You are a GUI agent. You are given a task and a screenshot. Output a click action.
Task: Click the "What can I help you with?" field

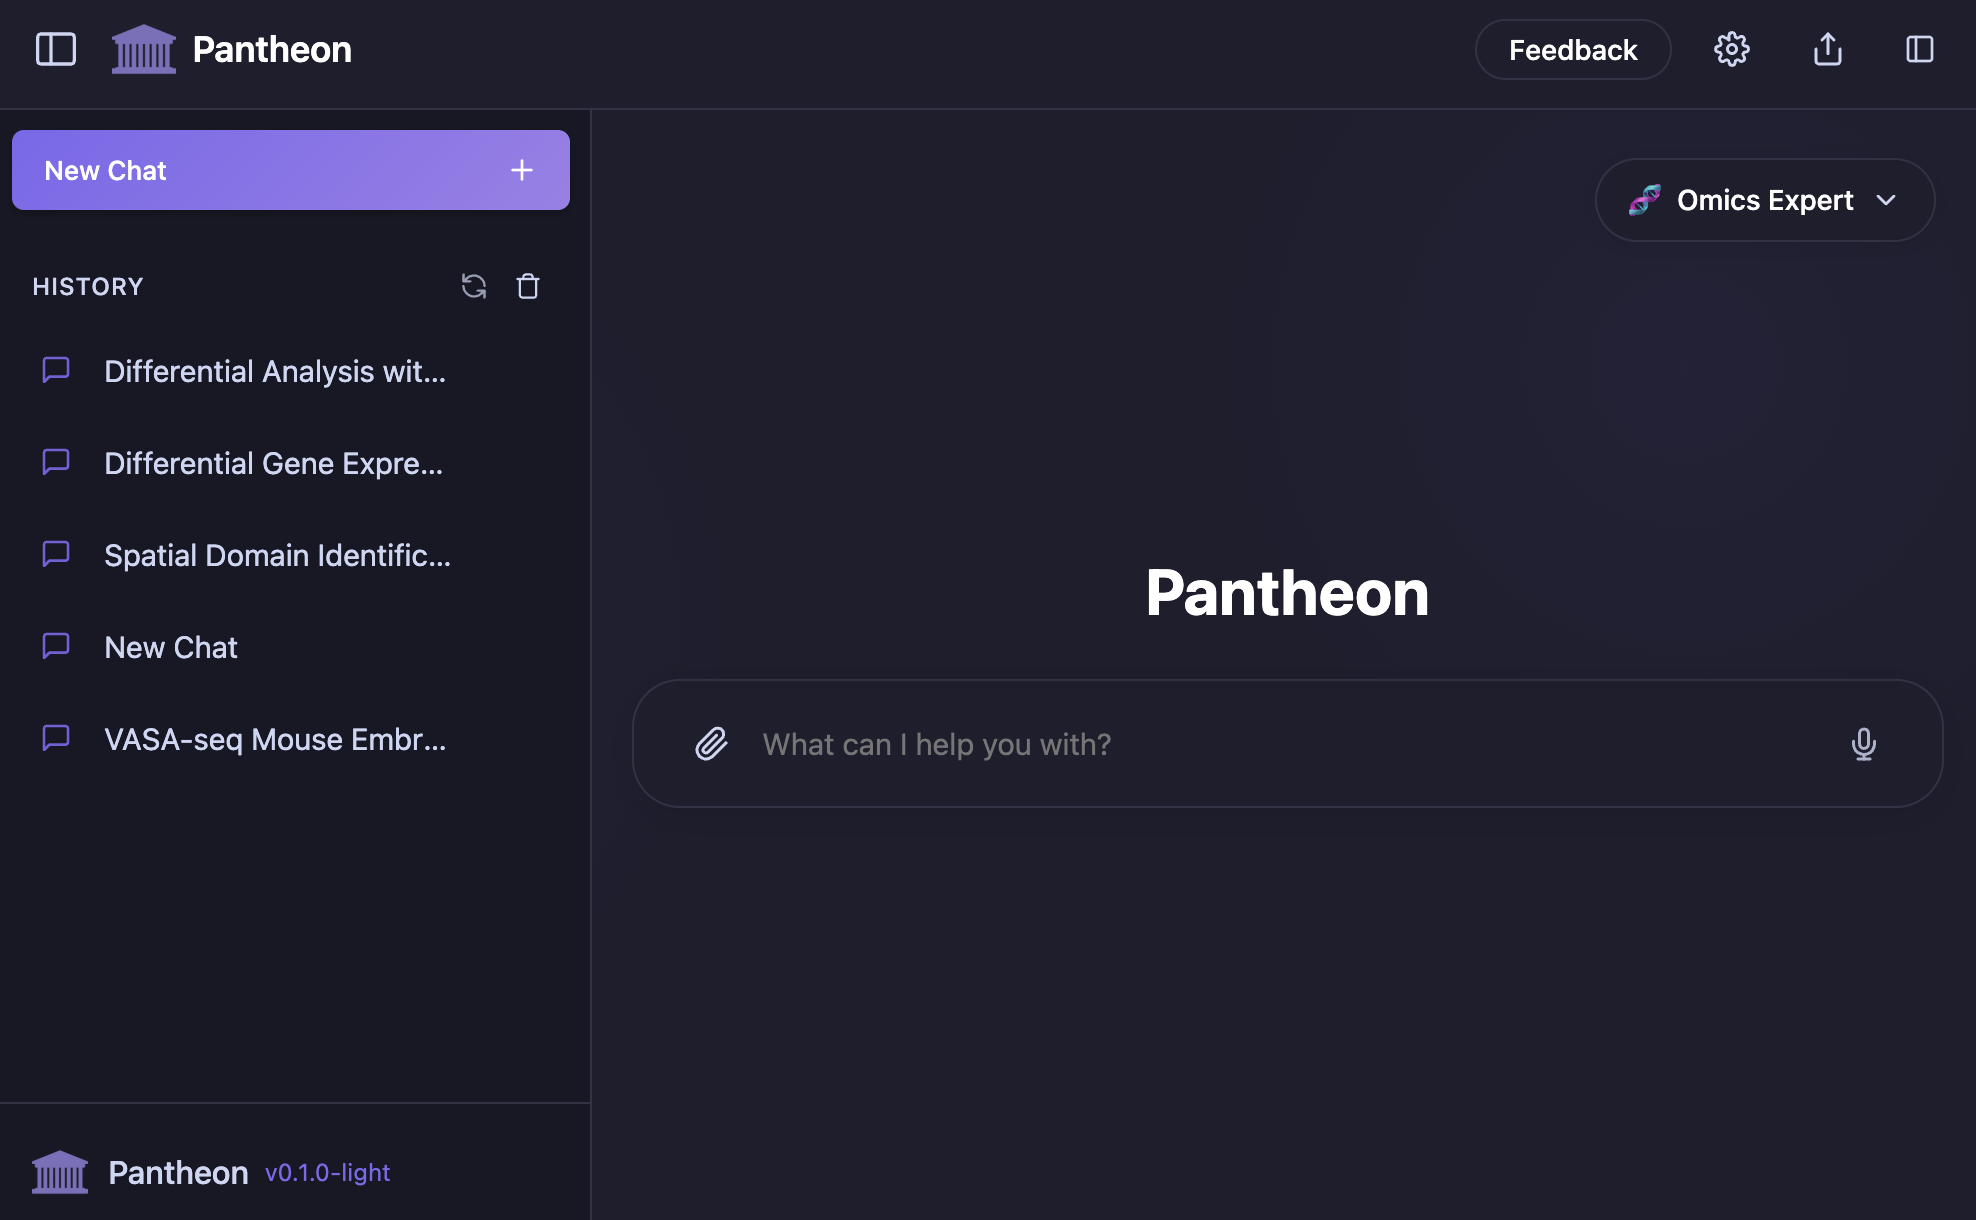point(1280,744)
